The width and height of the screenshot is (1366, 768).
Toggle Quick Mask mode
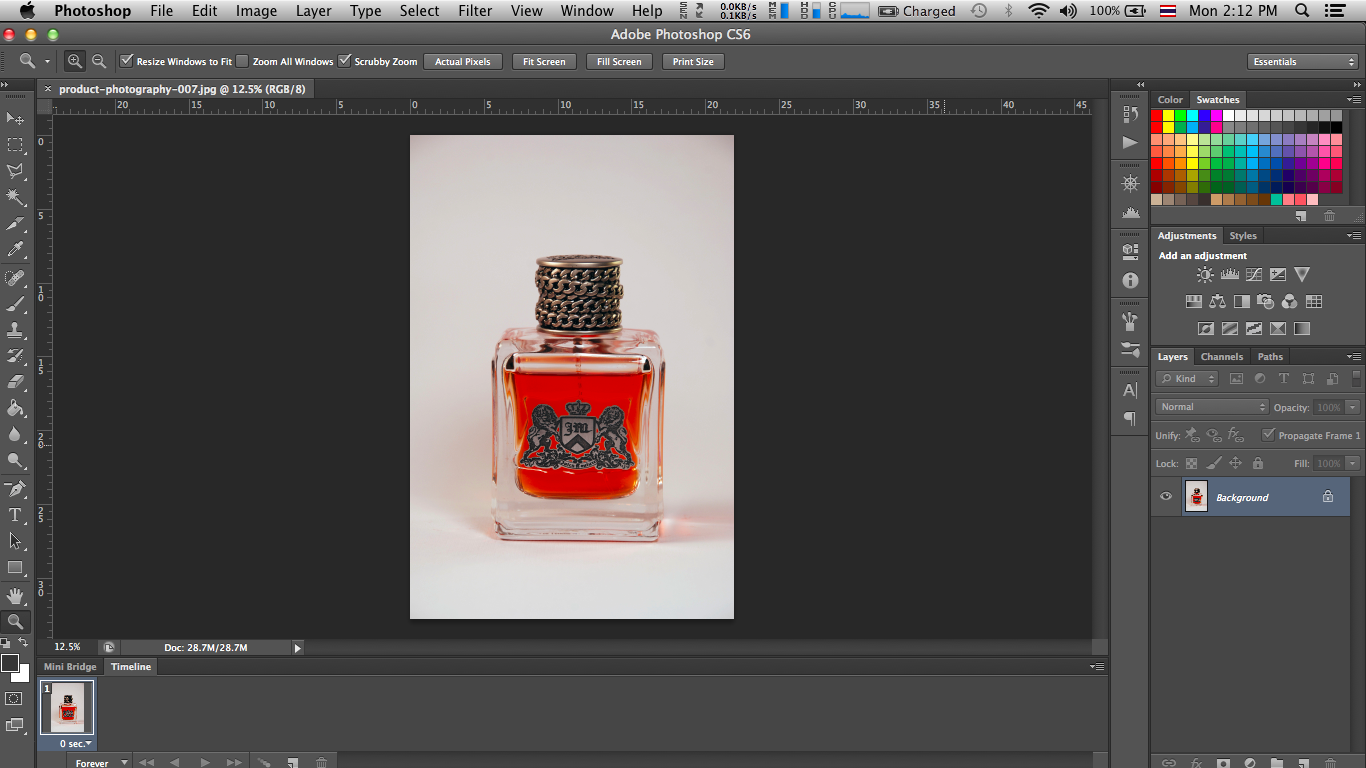14,699
